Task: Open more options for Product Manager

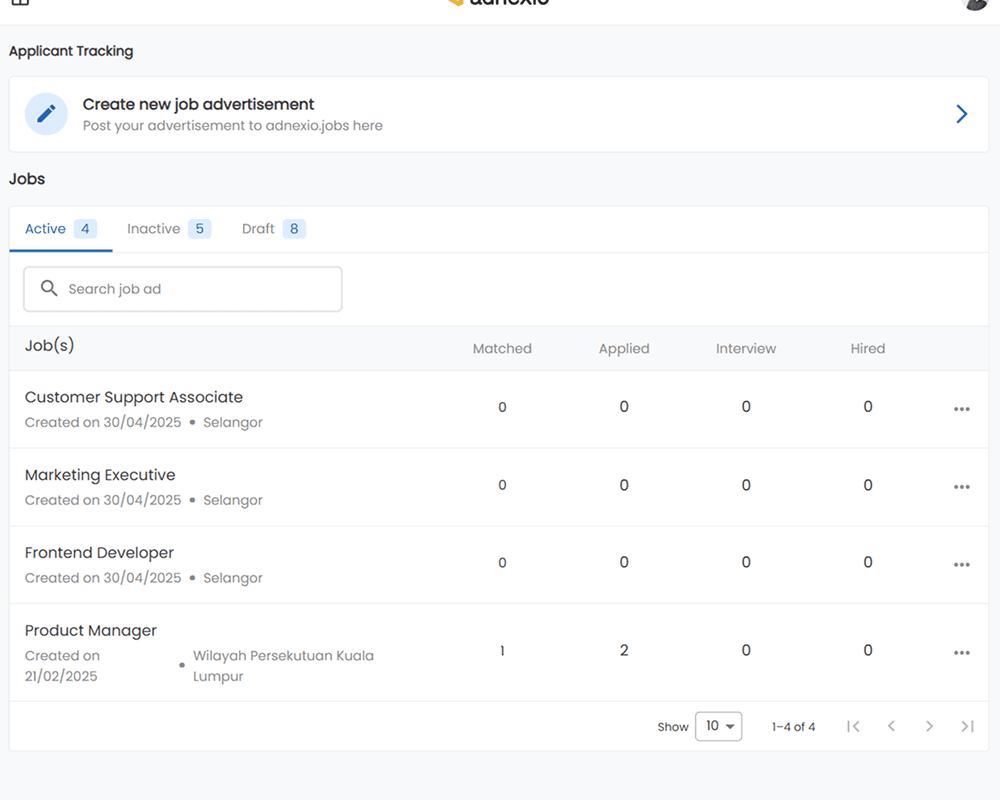Action: [x=961, y=653]
